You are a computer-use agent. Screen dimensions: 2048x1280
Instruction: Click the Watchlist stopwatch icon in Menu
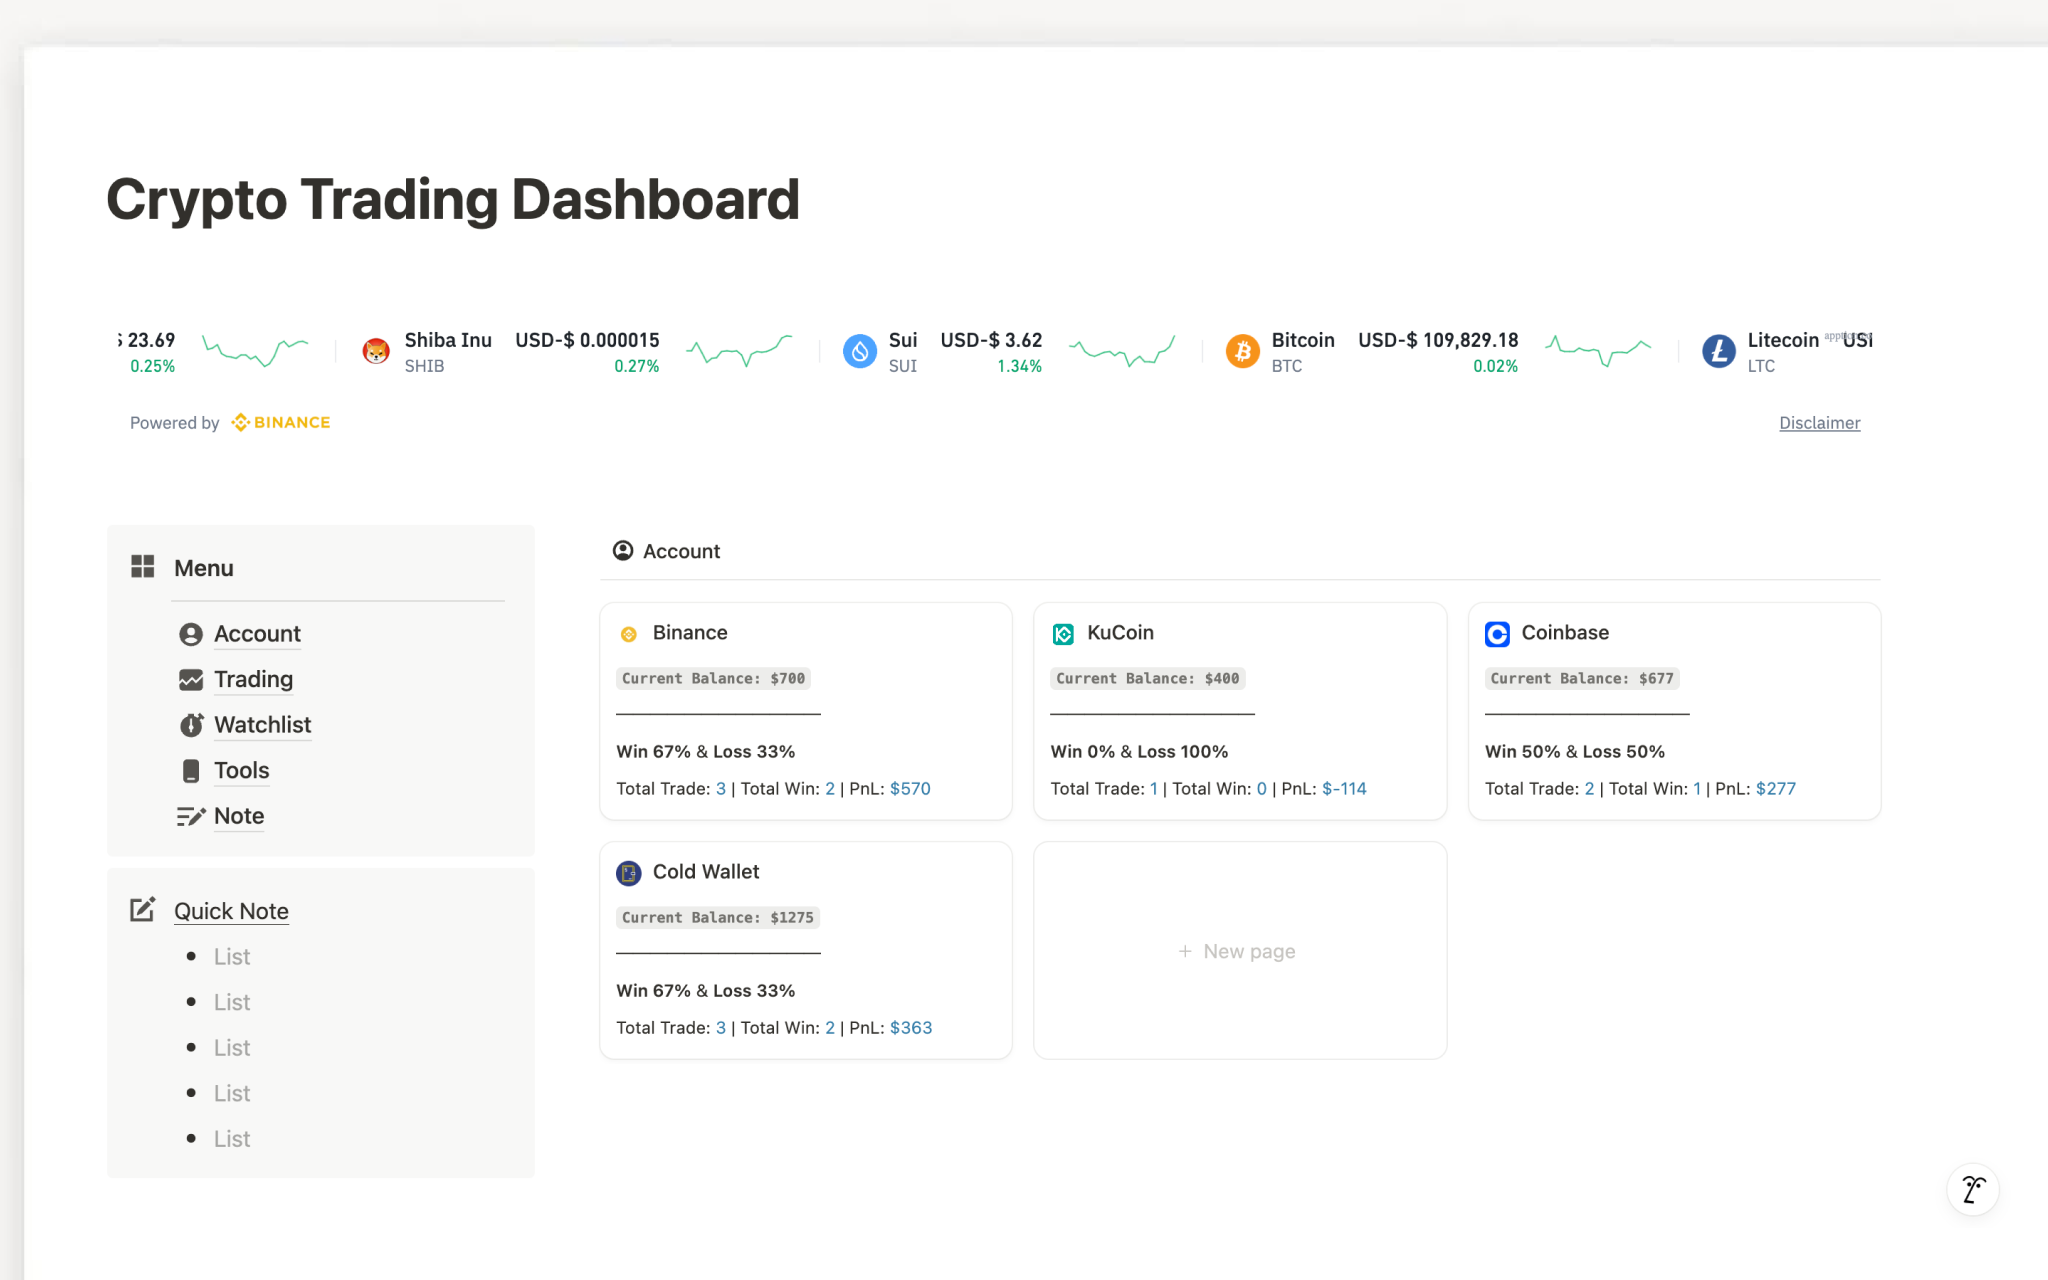point(191,725)
